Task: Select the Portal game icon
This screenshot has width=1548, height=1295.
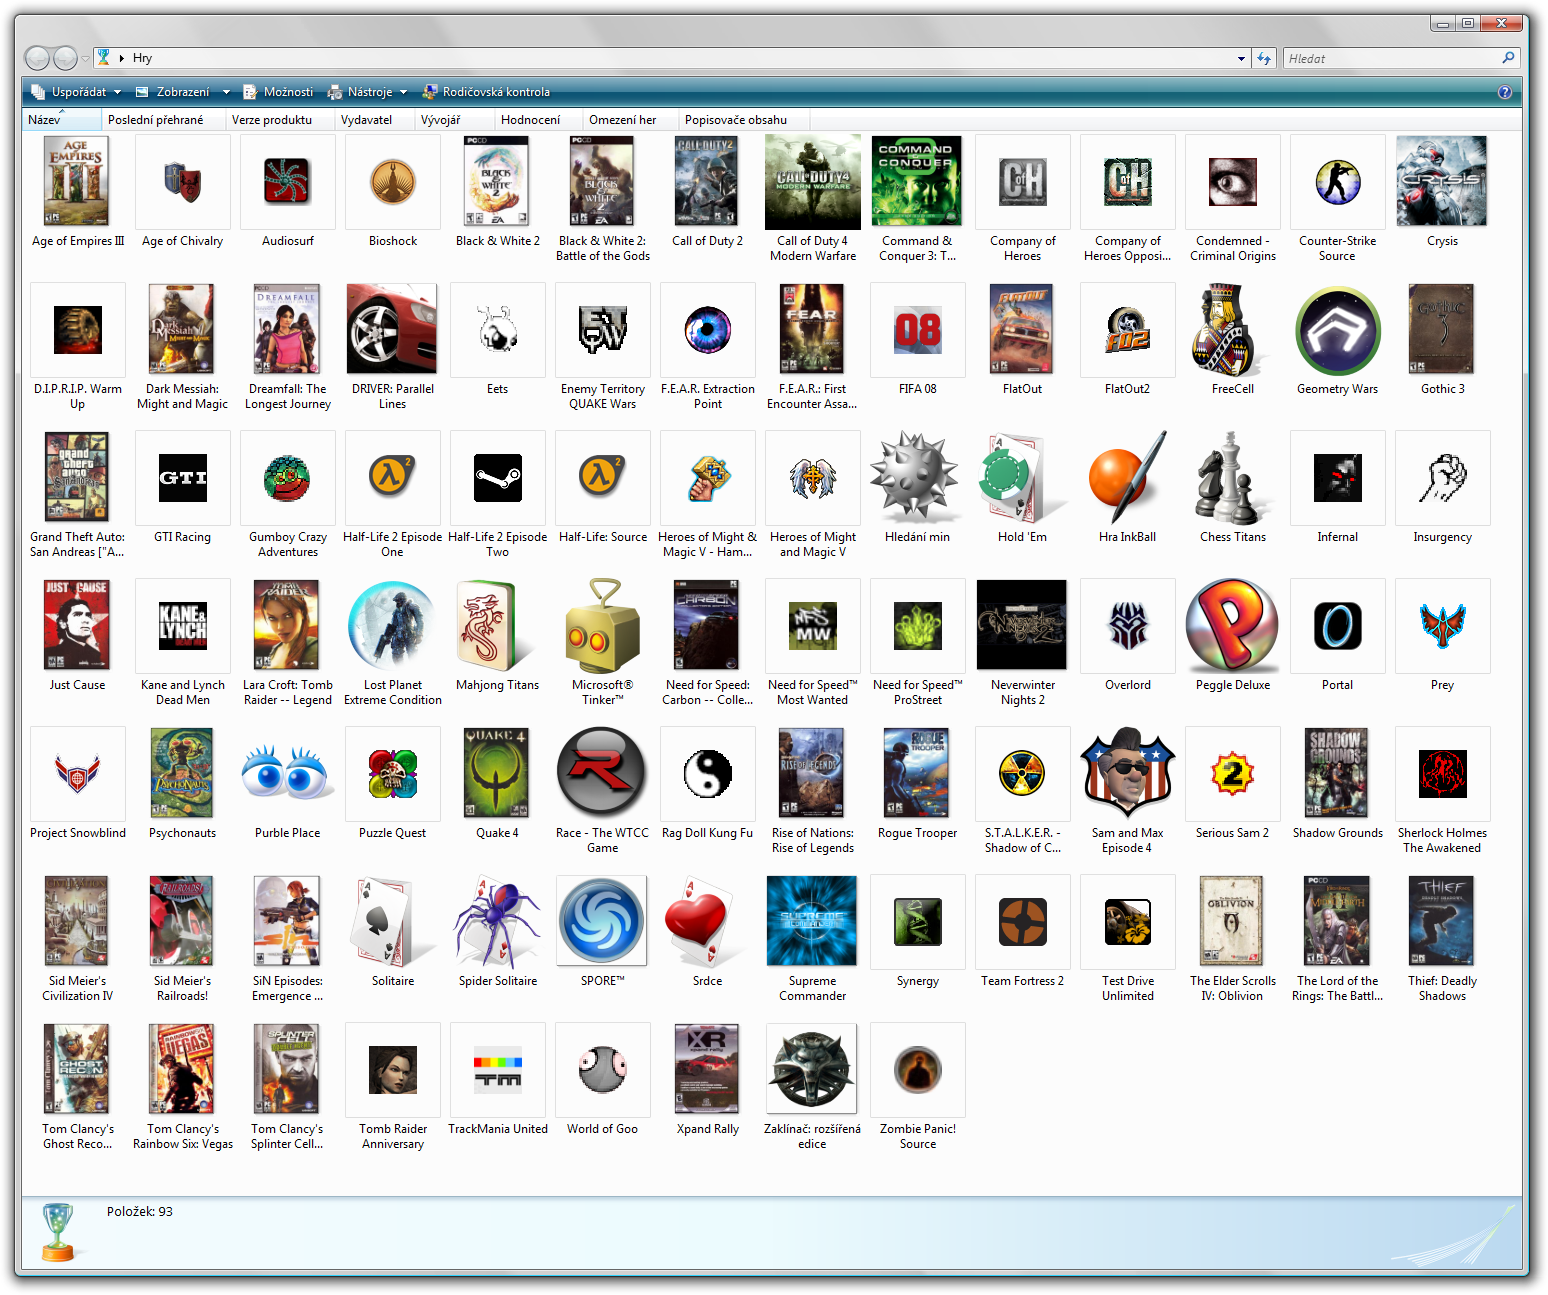Action: click(x=1338, y=626)
